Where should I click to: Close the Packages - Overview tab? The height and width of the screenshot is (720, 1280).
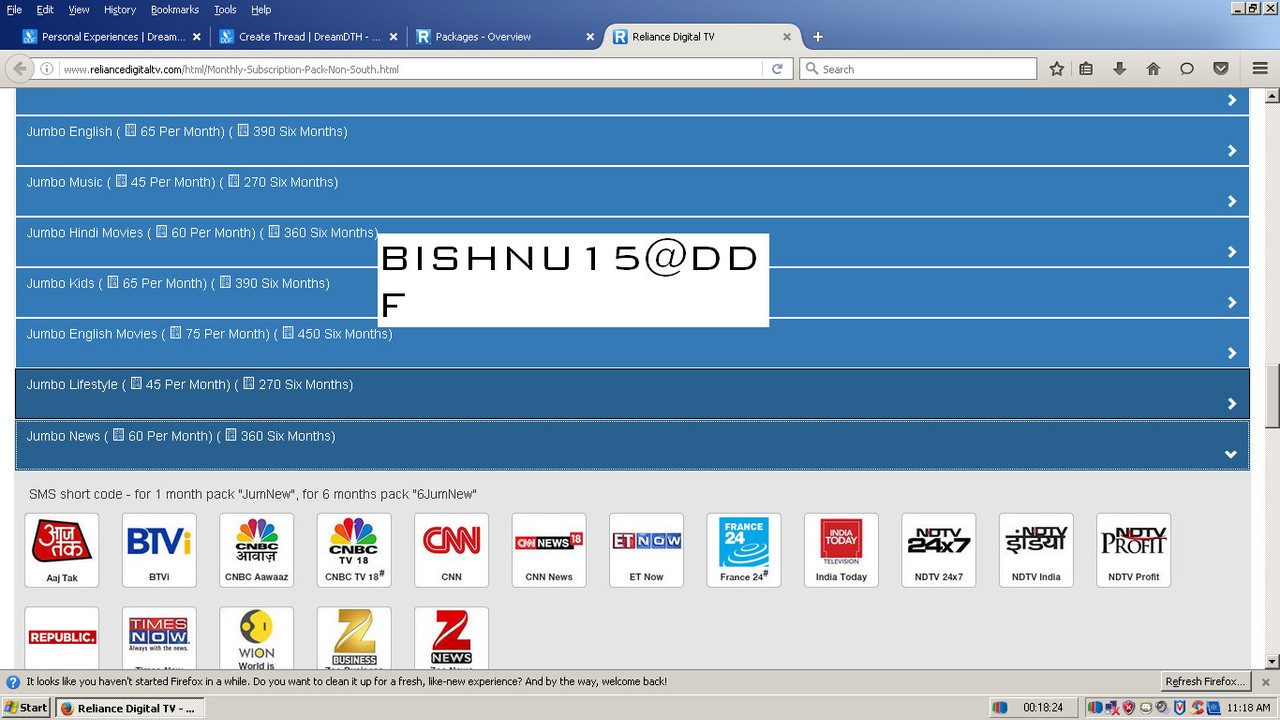(590, 37)
